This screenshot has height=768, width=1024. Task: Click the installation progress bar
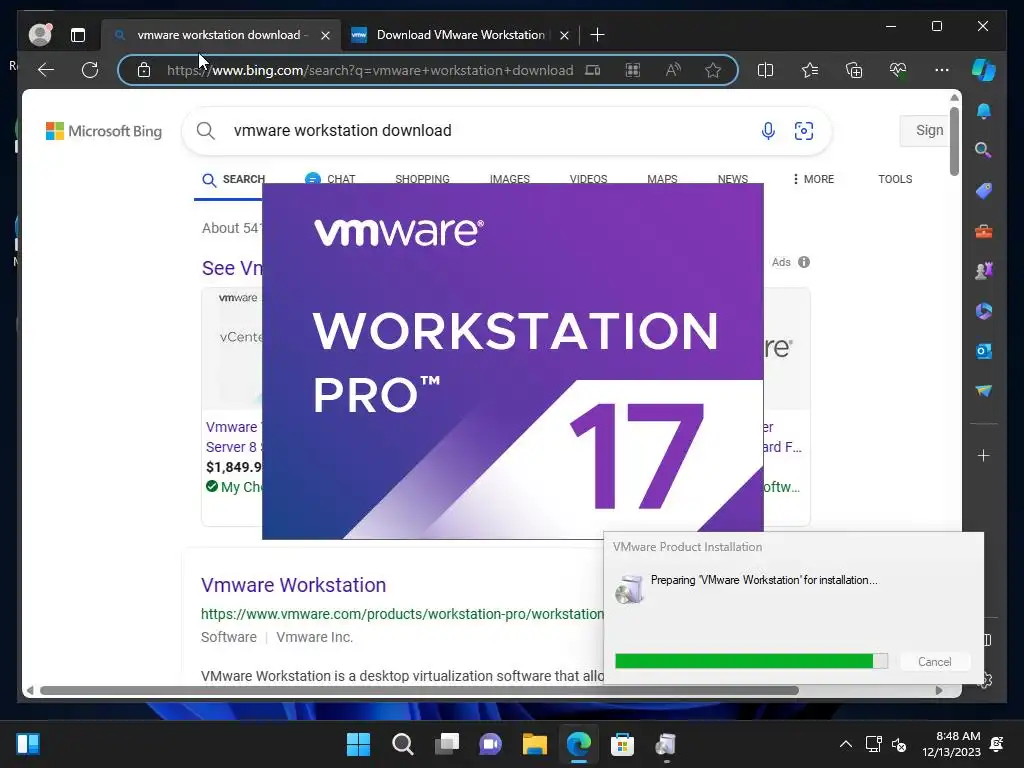click(751, 661)
